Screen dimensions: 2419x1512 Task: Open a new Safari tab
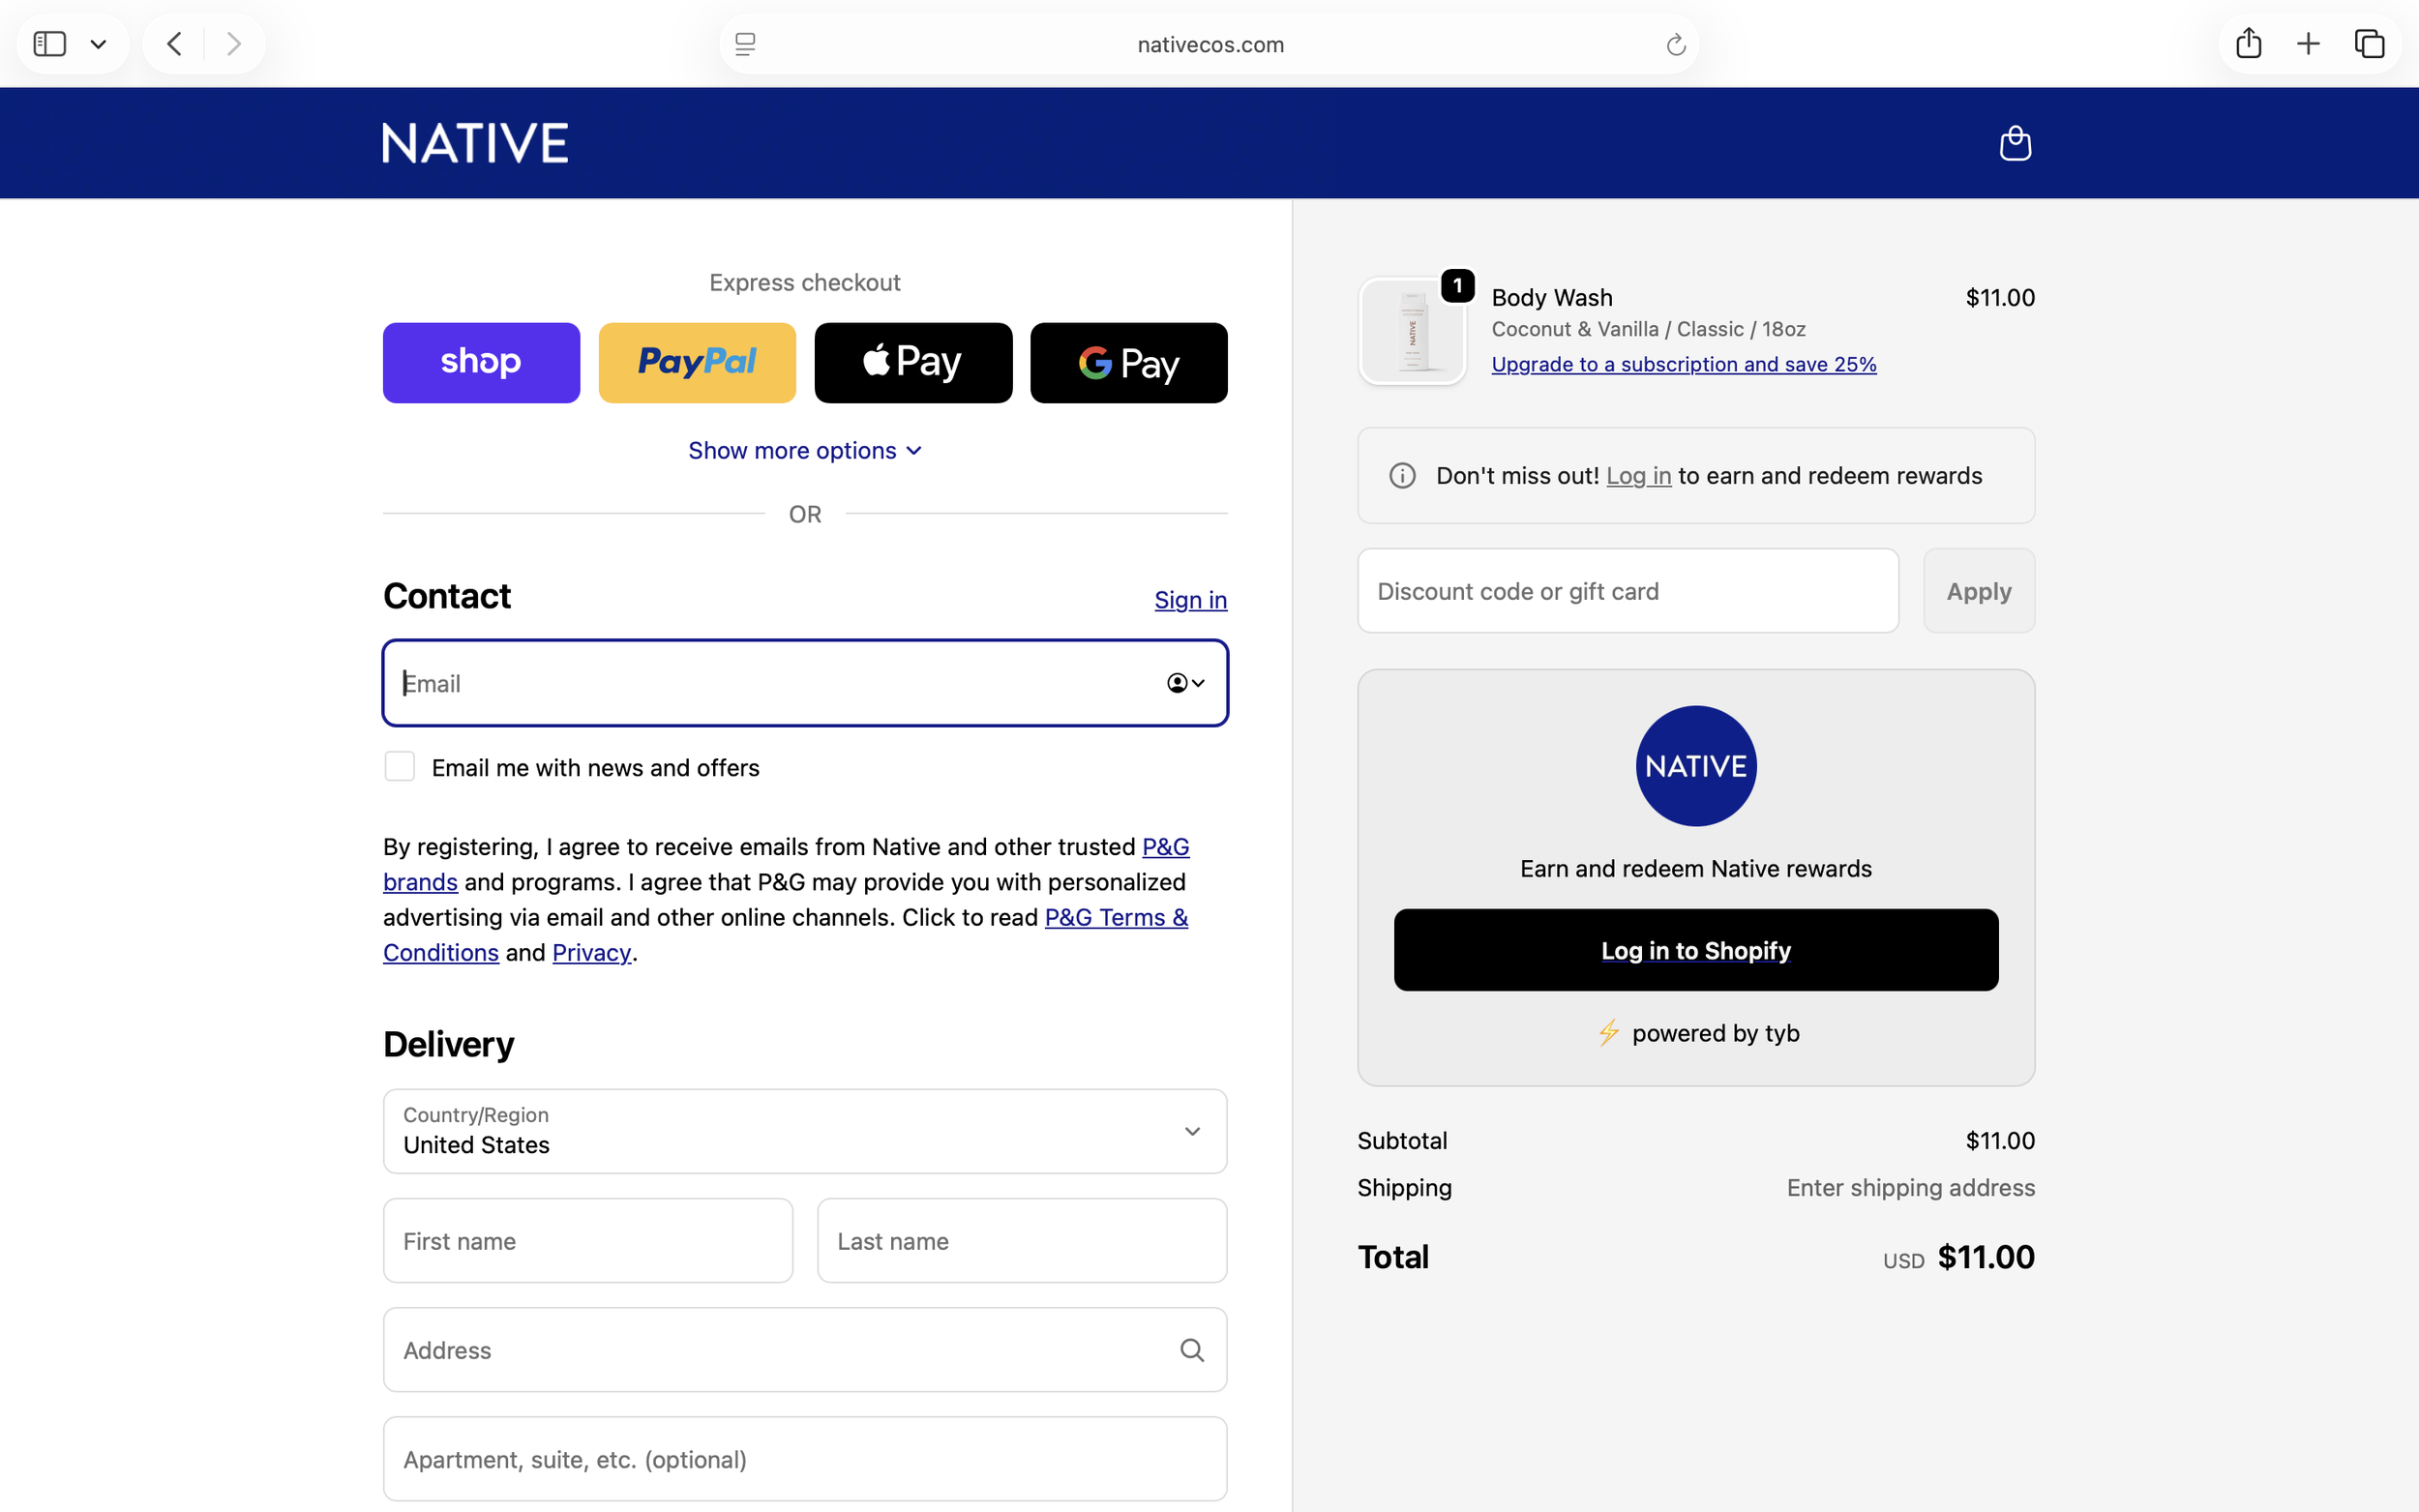click(x=2308, y=44)
